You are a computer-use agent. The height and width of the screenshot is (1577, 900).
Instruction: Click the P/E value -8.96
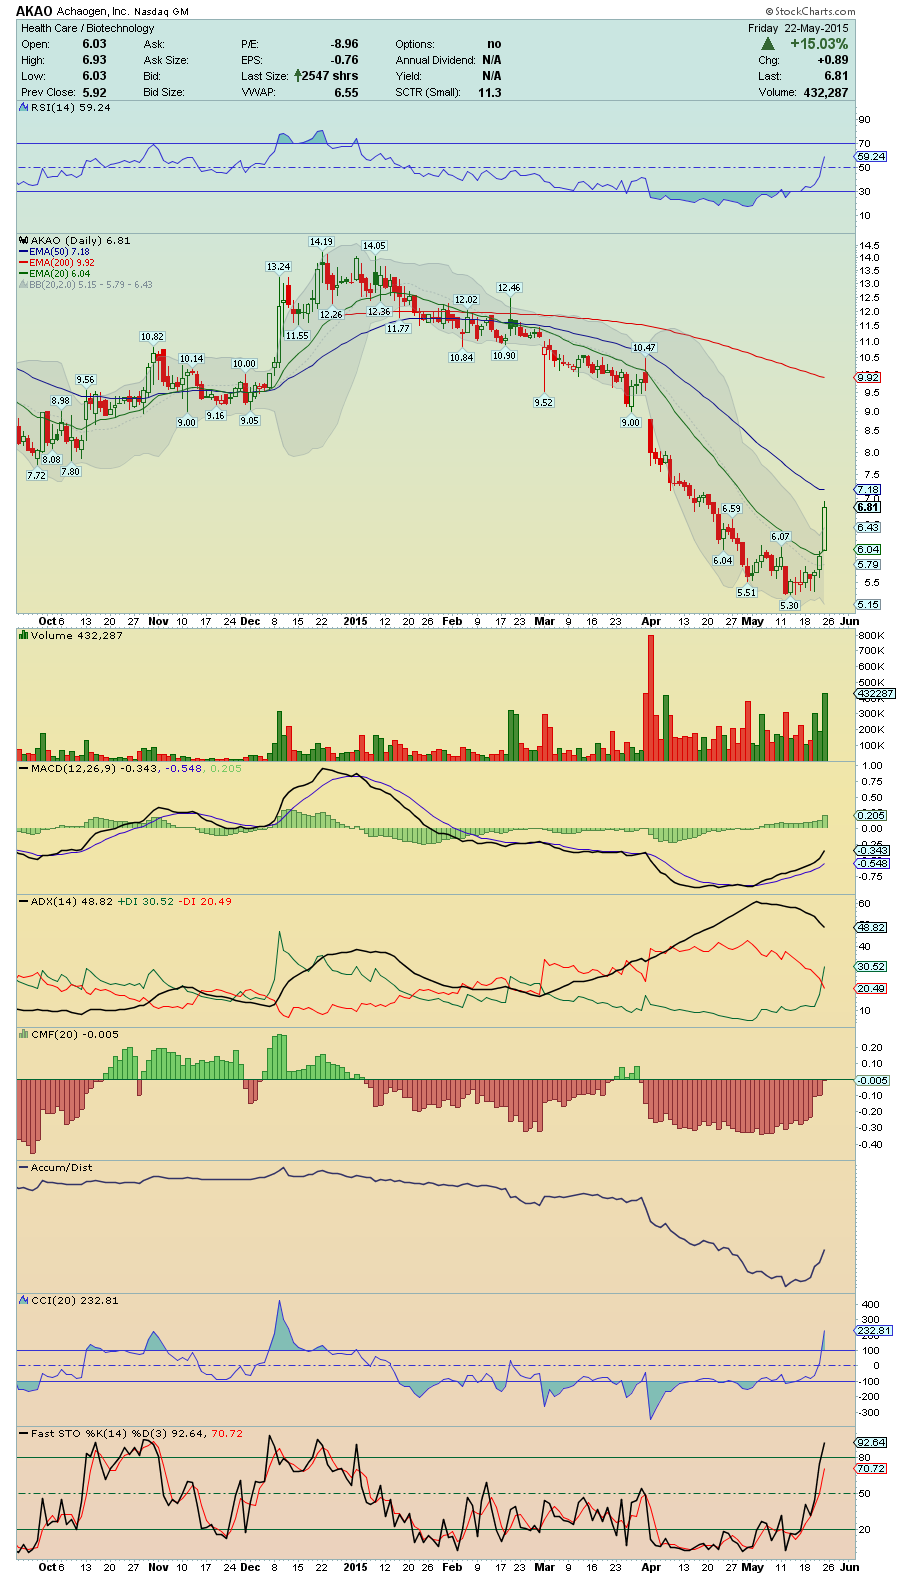click(x=345, y=44)
